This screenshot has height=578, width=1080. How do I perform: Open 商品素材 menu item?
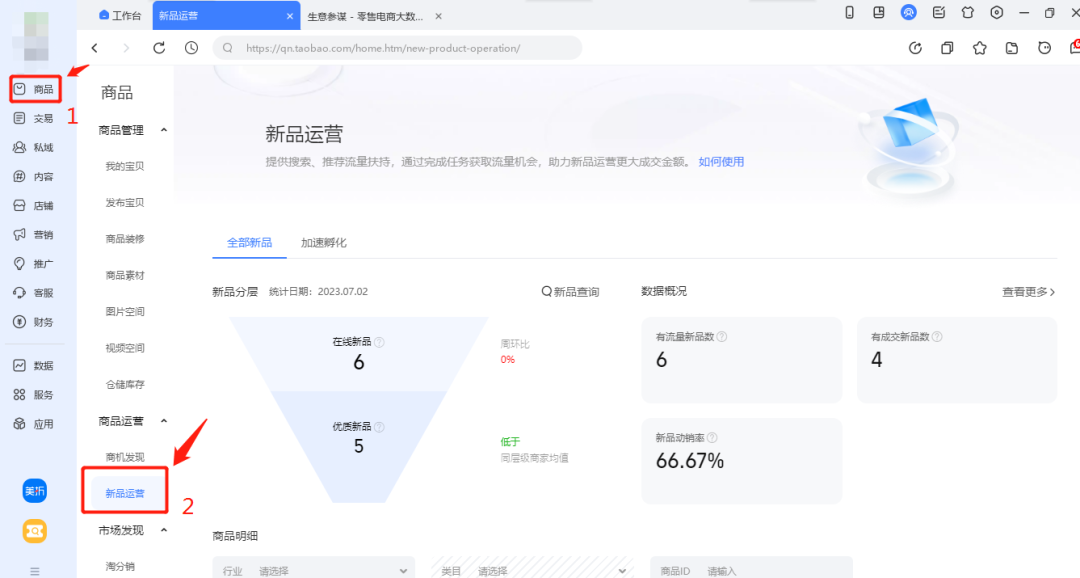pos(125,276)
